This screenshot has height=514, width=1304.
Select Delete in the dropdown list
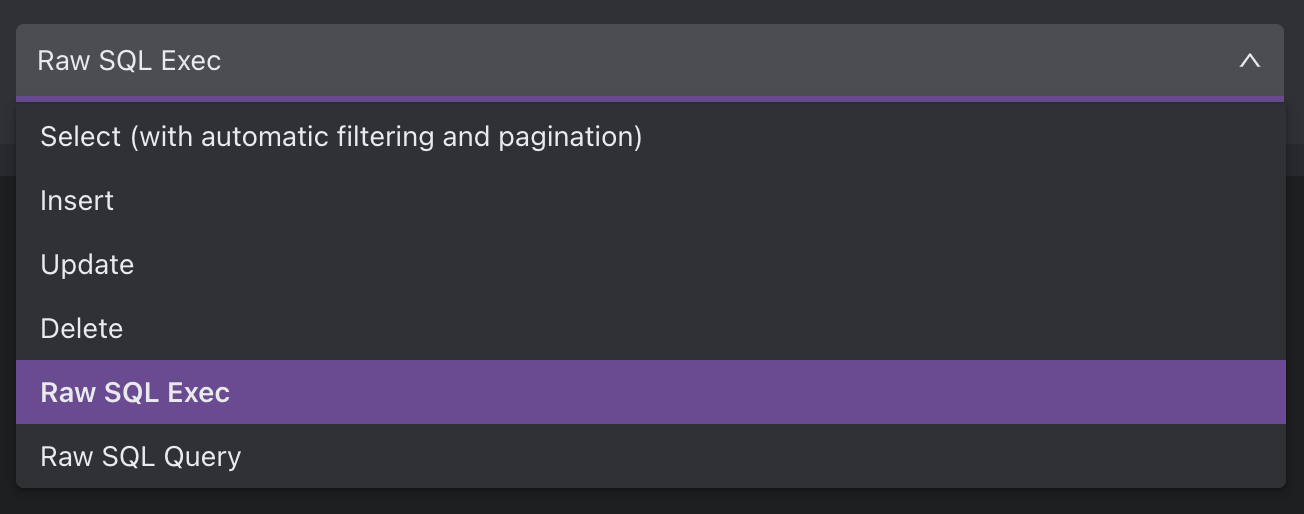point(650,328)
